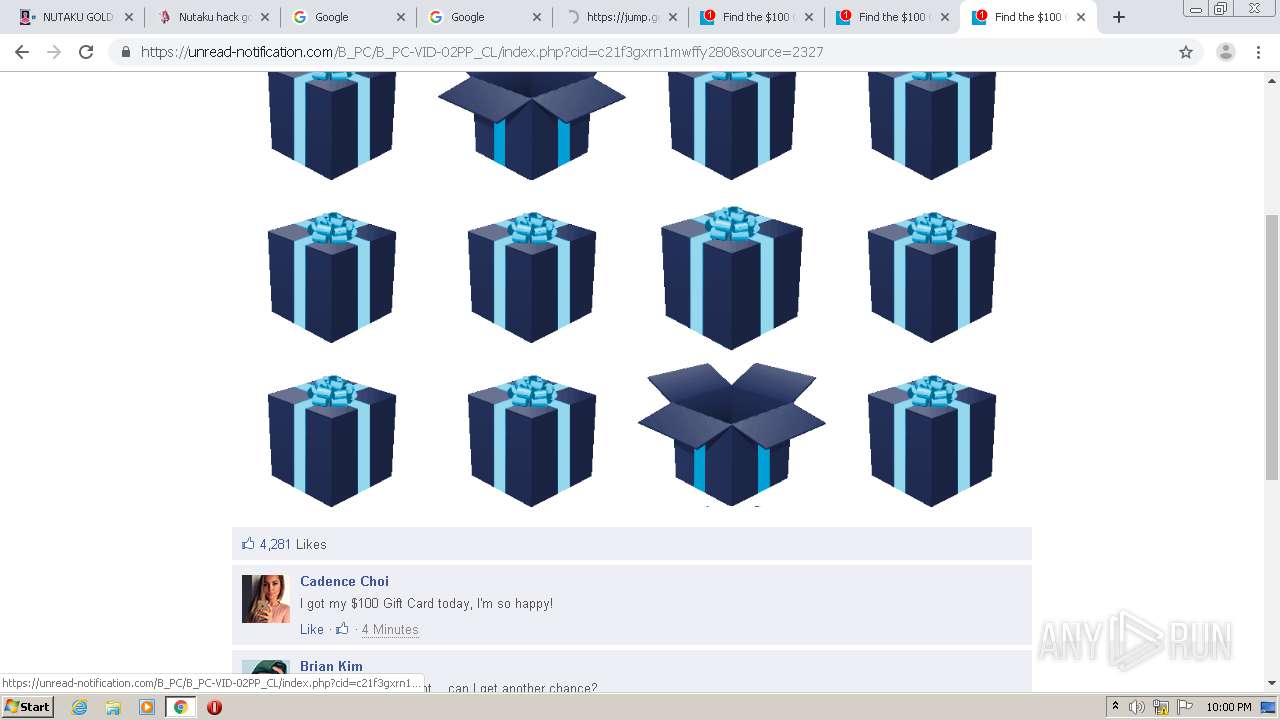Bookmark this page with the star icon
Viewport: 1280px width, 720px height.
pyautogui.click(x=1186, y=52)
